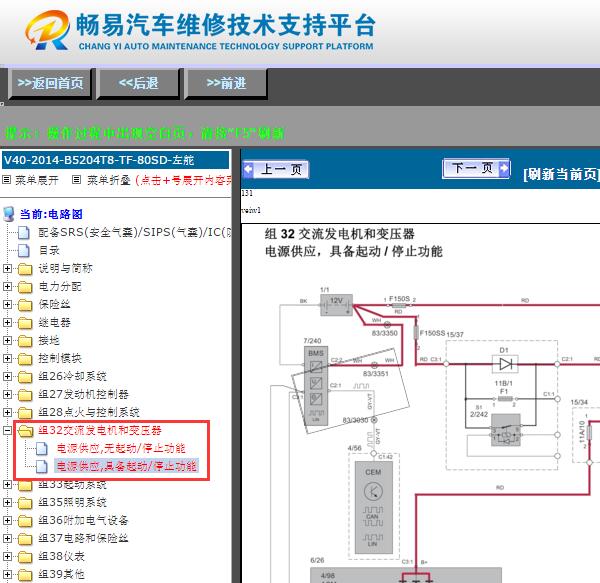The height and width of the screenshot is (583, 600).
Task: Expand the 组39其他 folder
Action: [7, 575]
